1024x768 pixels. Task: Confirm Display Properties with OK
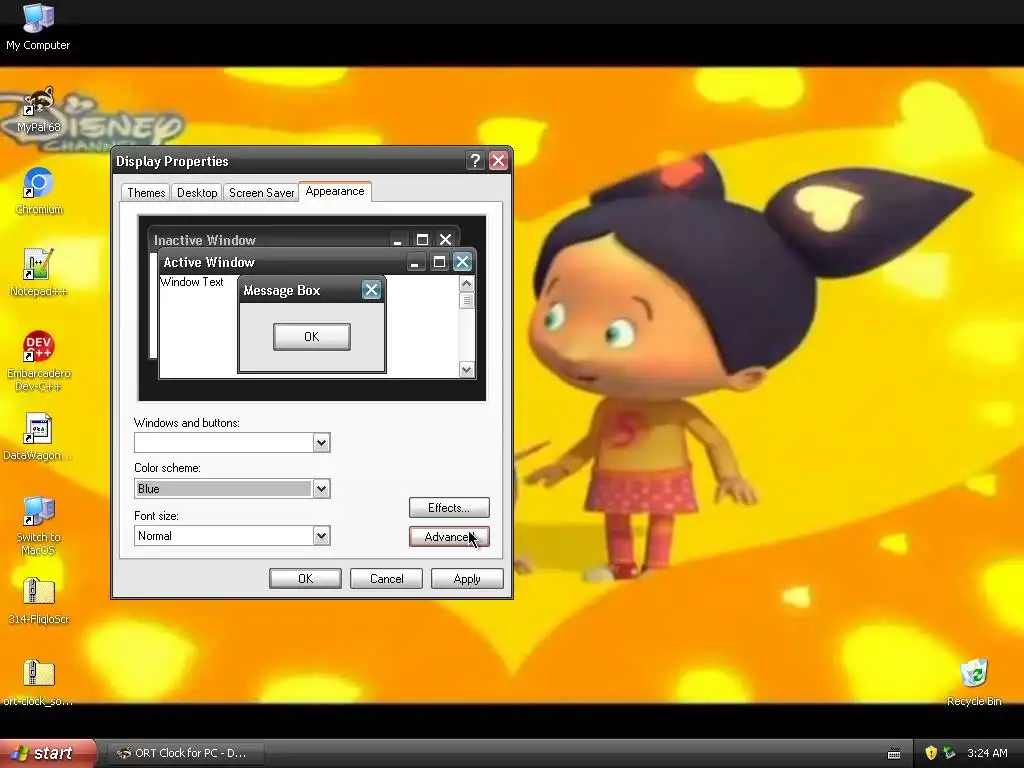coord(305,579)
